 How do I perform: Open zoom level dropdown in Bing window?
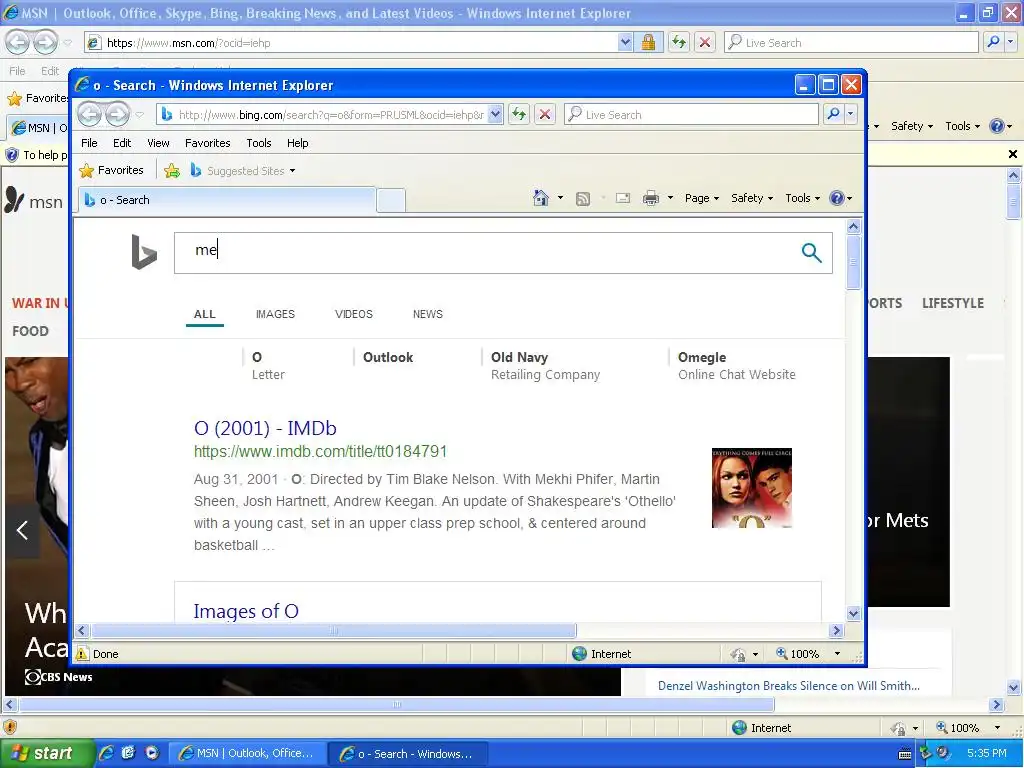click(837, 654)
